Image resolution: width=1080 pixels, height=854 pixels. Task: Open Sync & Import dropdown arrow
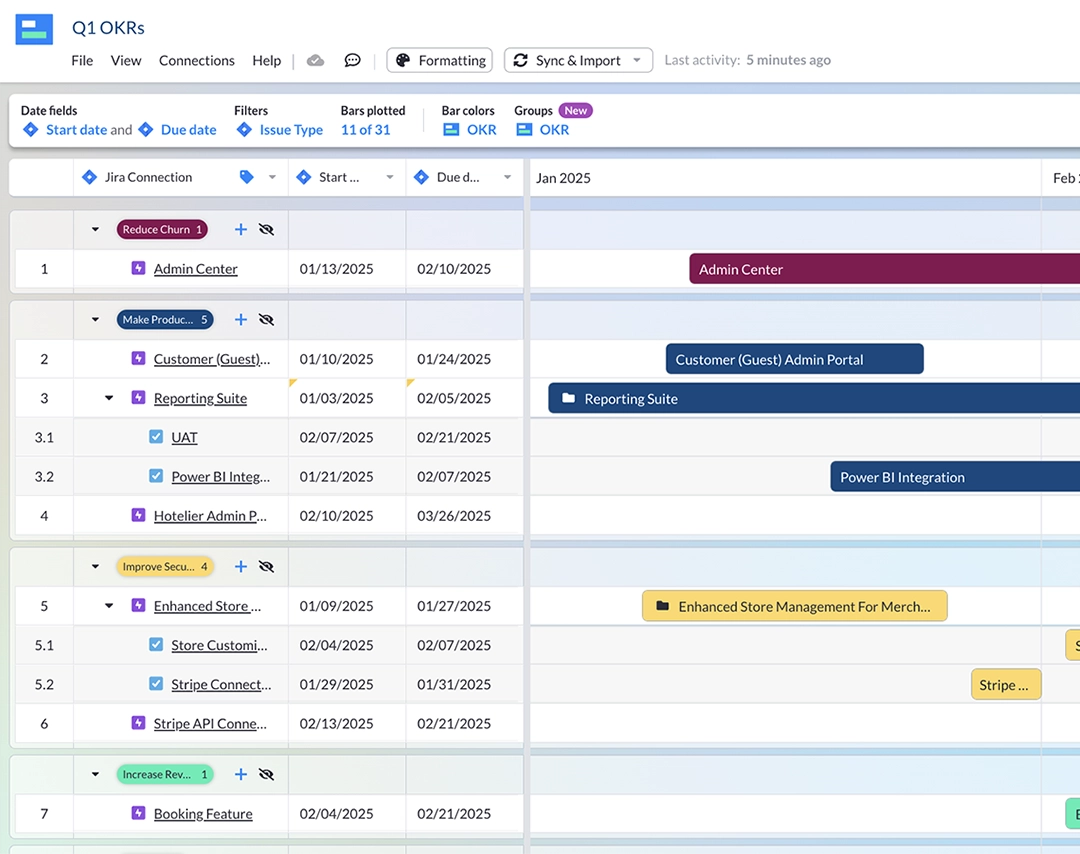637,60
